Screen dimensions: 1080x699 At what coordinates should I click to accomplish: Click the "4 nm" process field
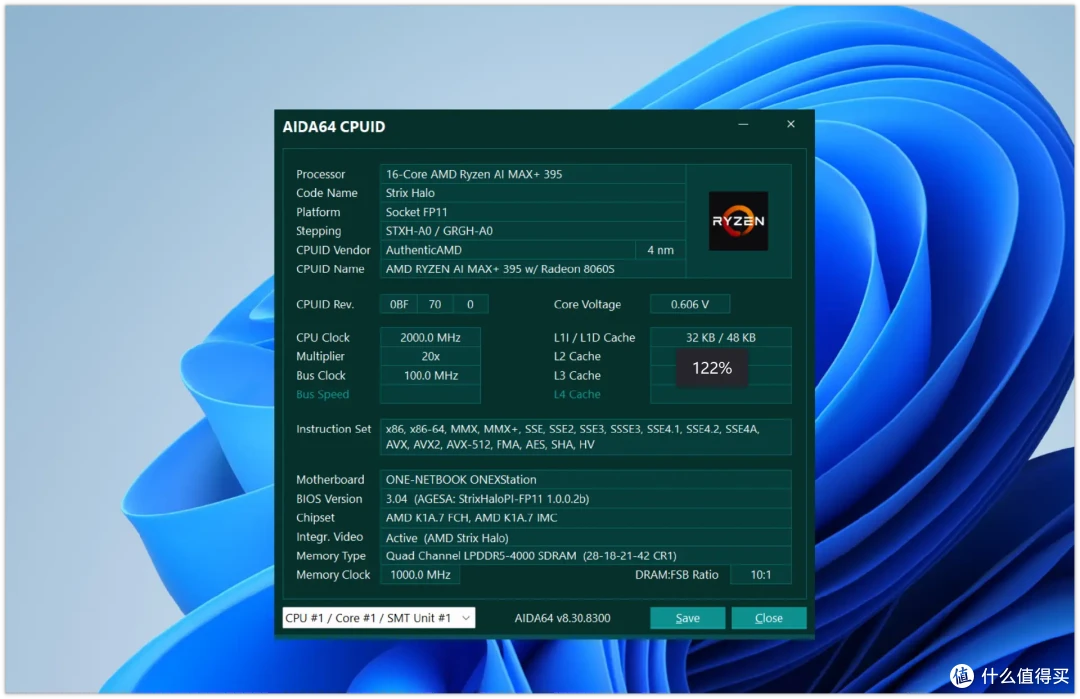pyautogui.click(x=660, y=250)
